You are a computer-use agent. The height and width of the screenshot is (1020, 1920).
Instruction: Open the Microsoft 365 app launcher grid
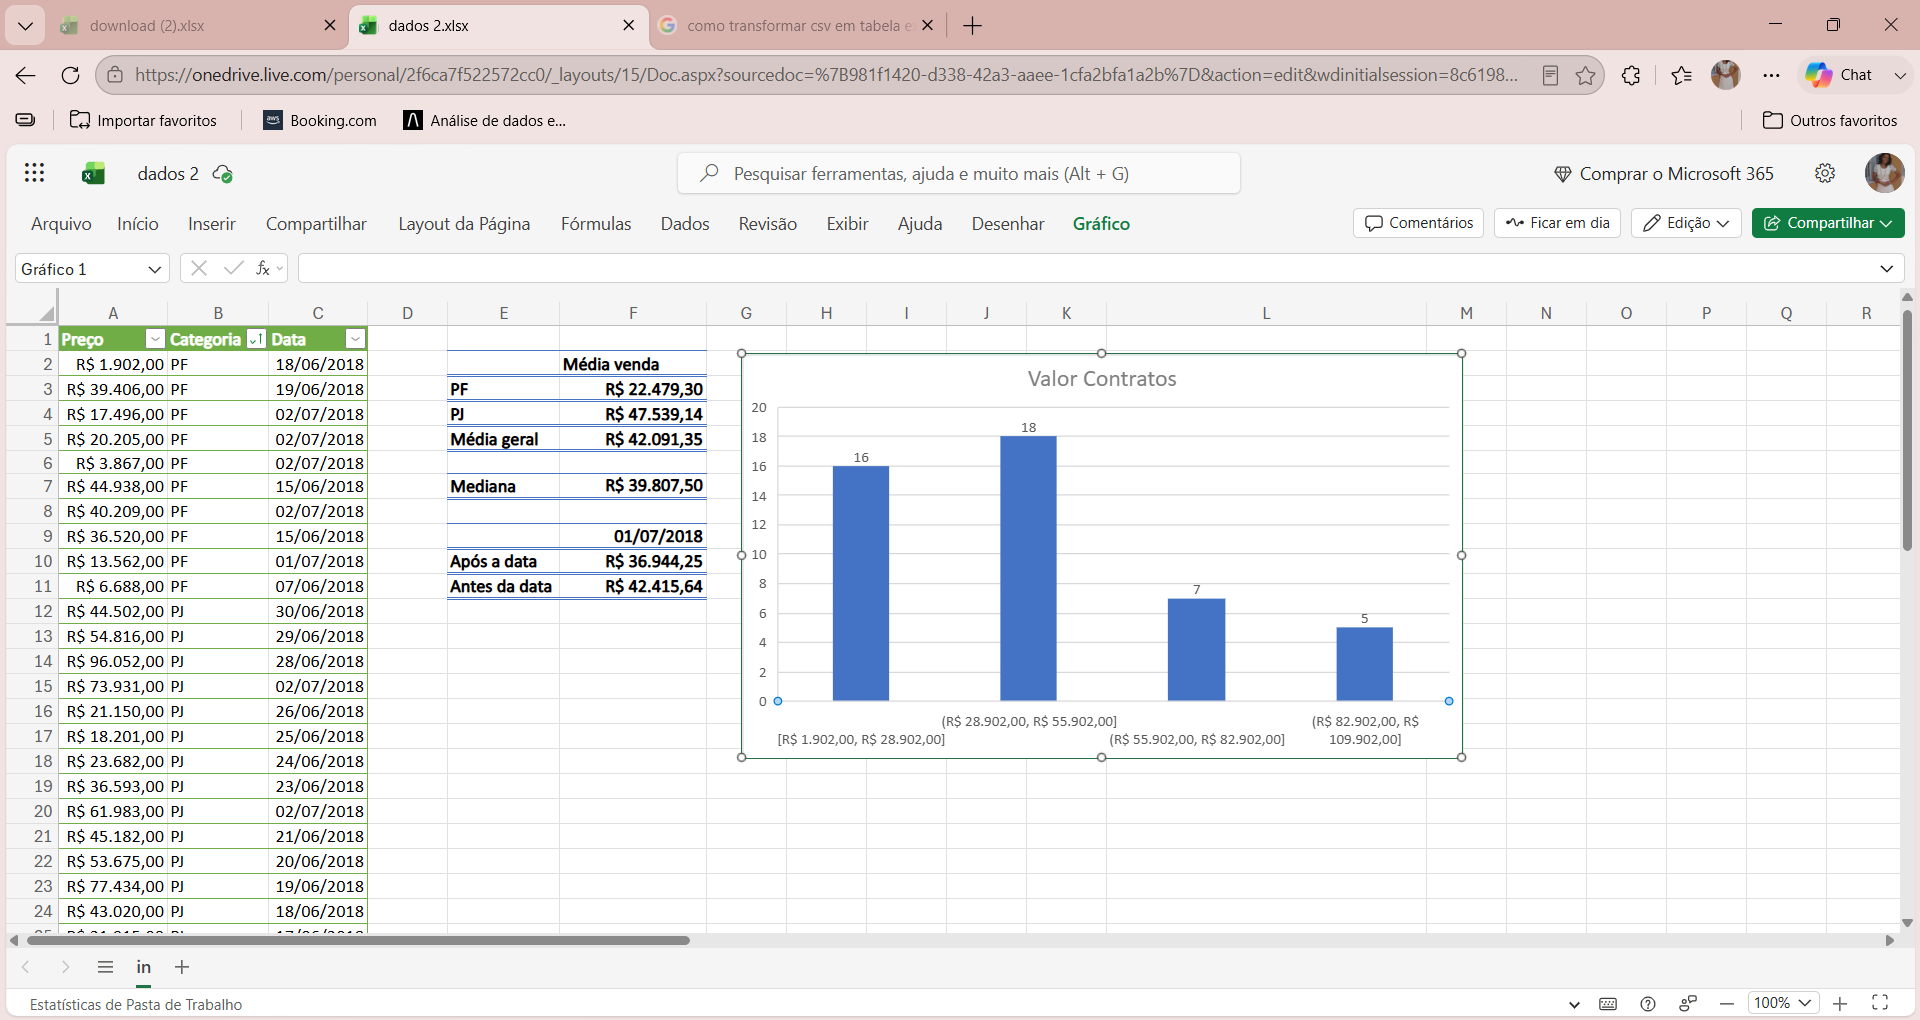[35, 173]
